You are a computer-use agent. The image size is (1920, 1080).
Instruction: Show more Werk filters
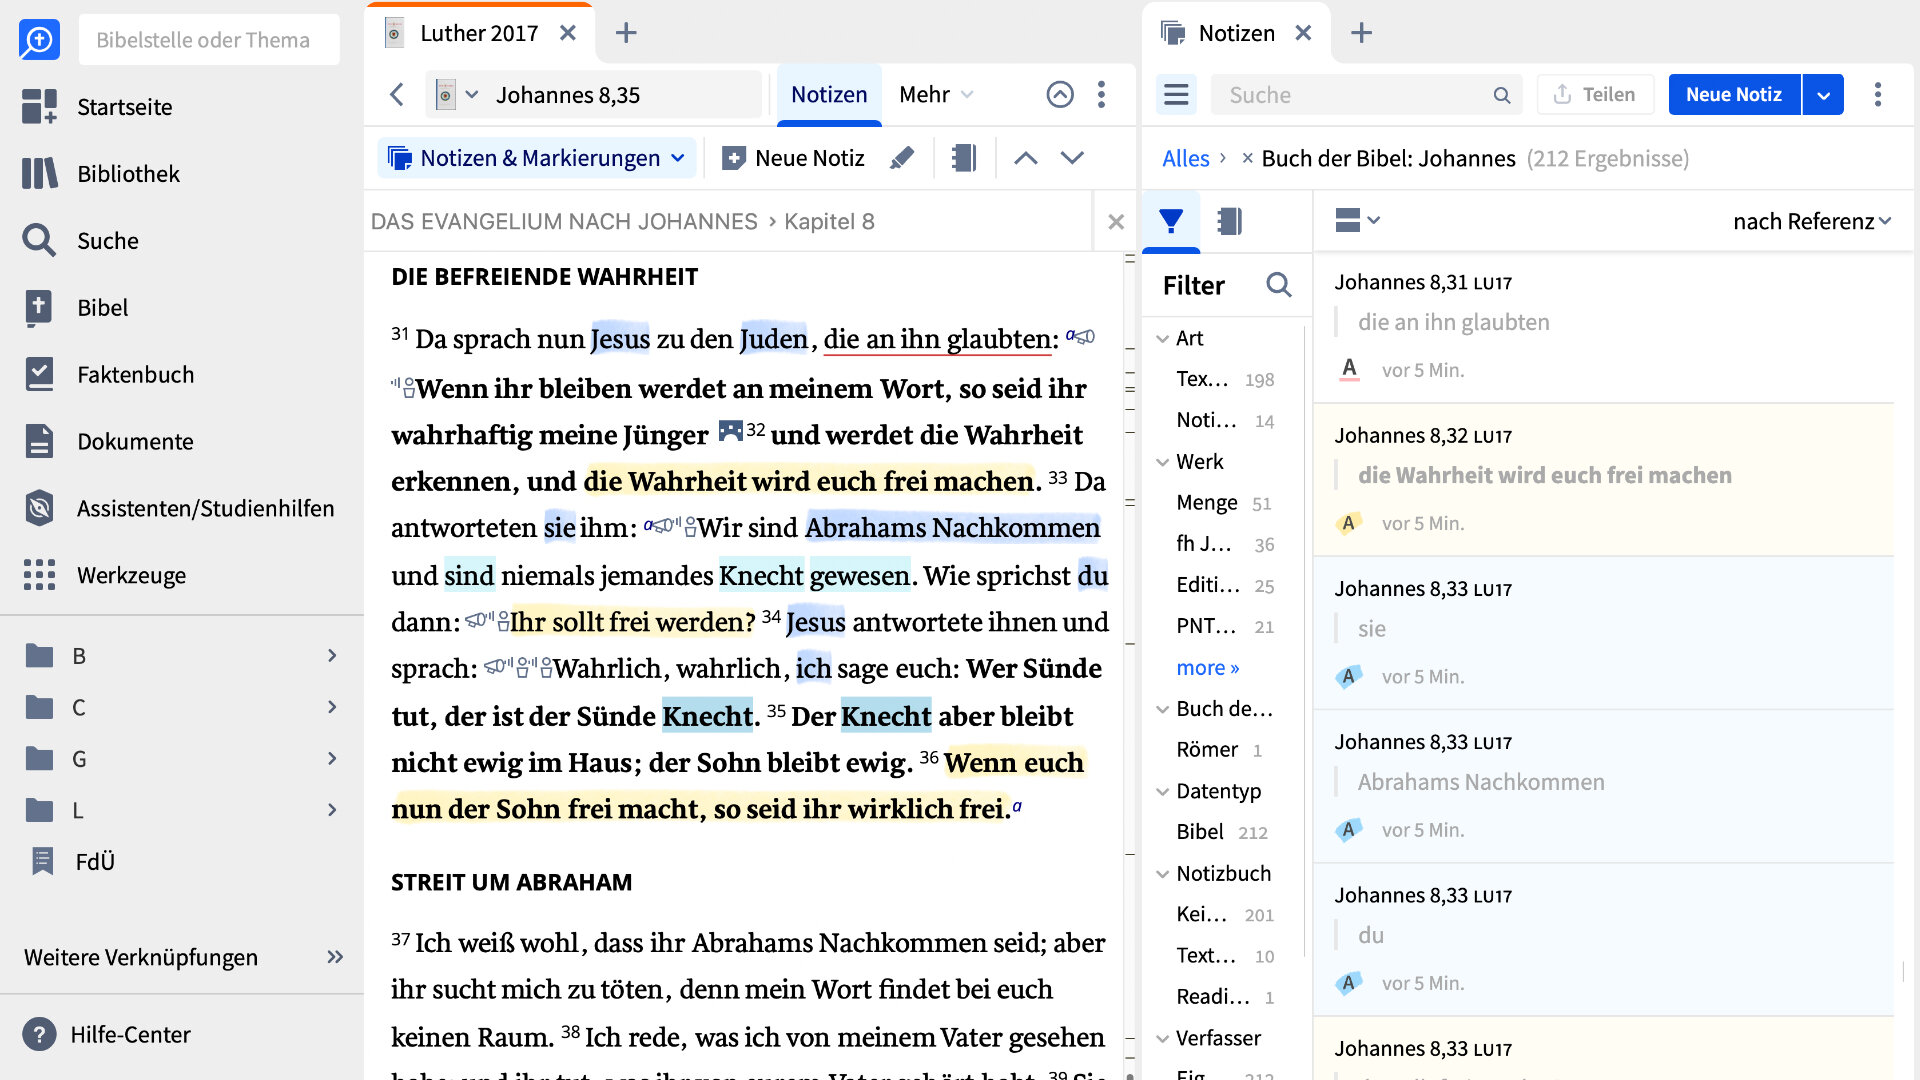1207,668
